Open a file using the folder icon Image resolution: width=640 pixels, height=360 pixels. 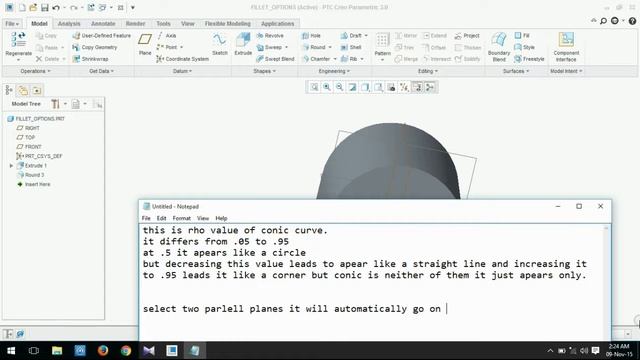click(33, 7)
